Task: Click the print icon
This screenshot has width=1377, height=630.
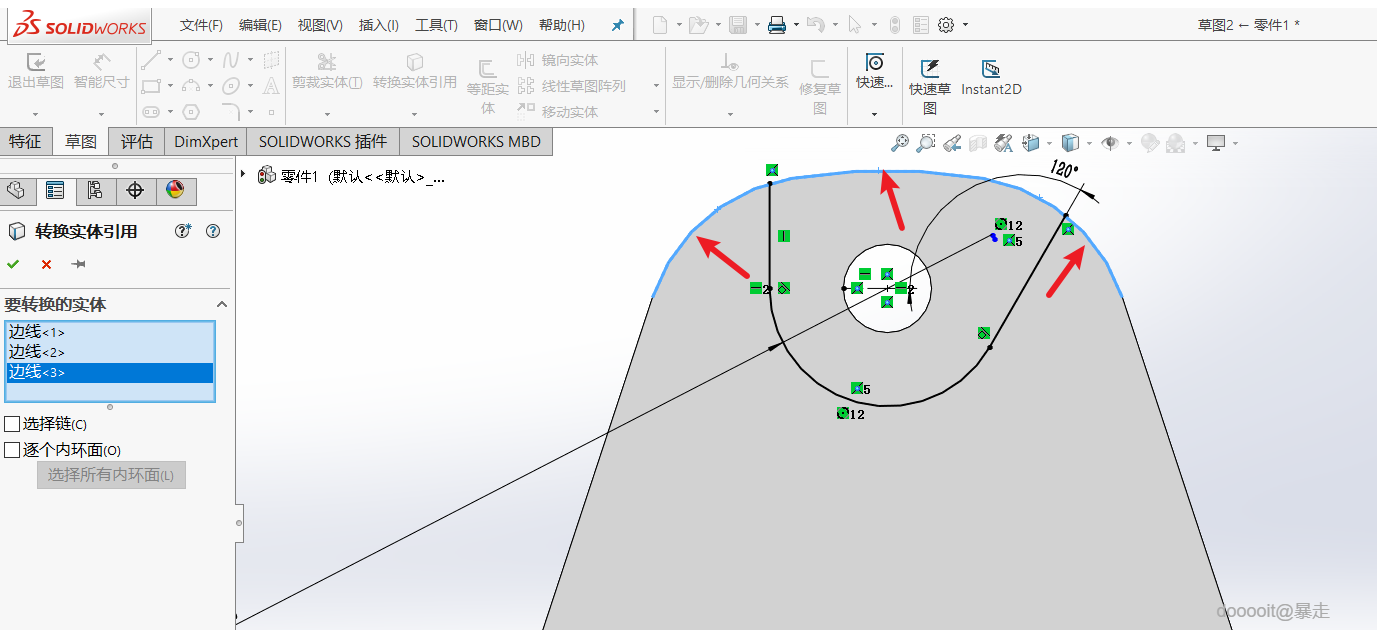Action: point(777,25)
